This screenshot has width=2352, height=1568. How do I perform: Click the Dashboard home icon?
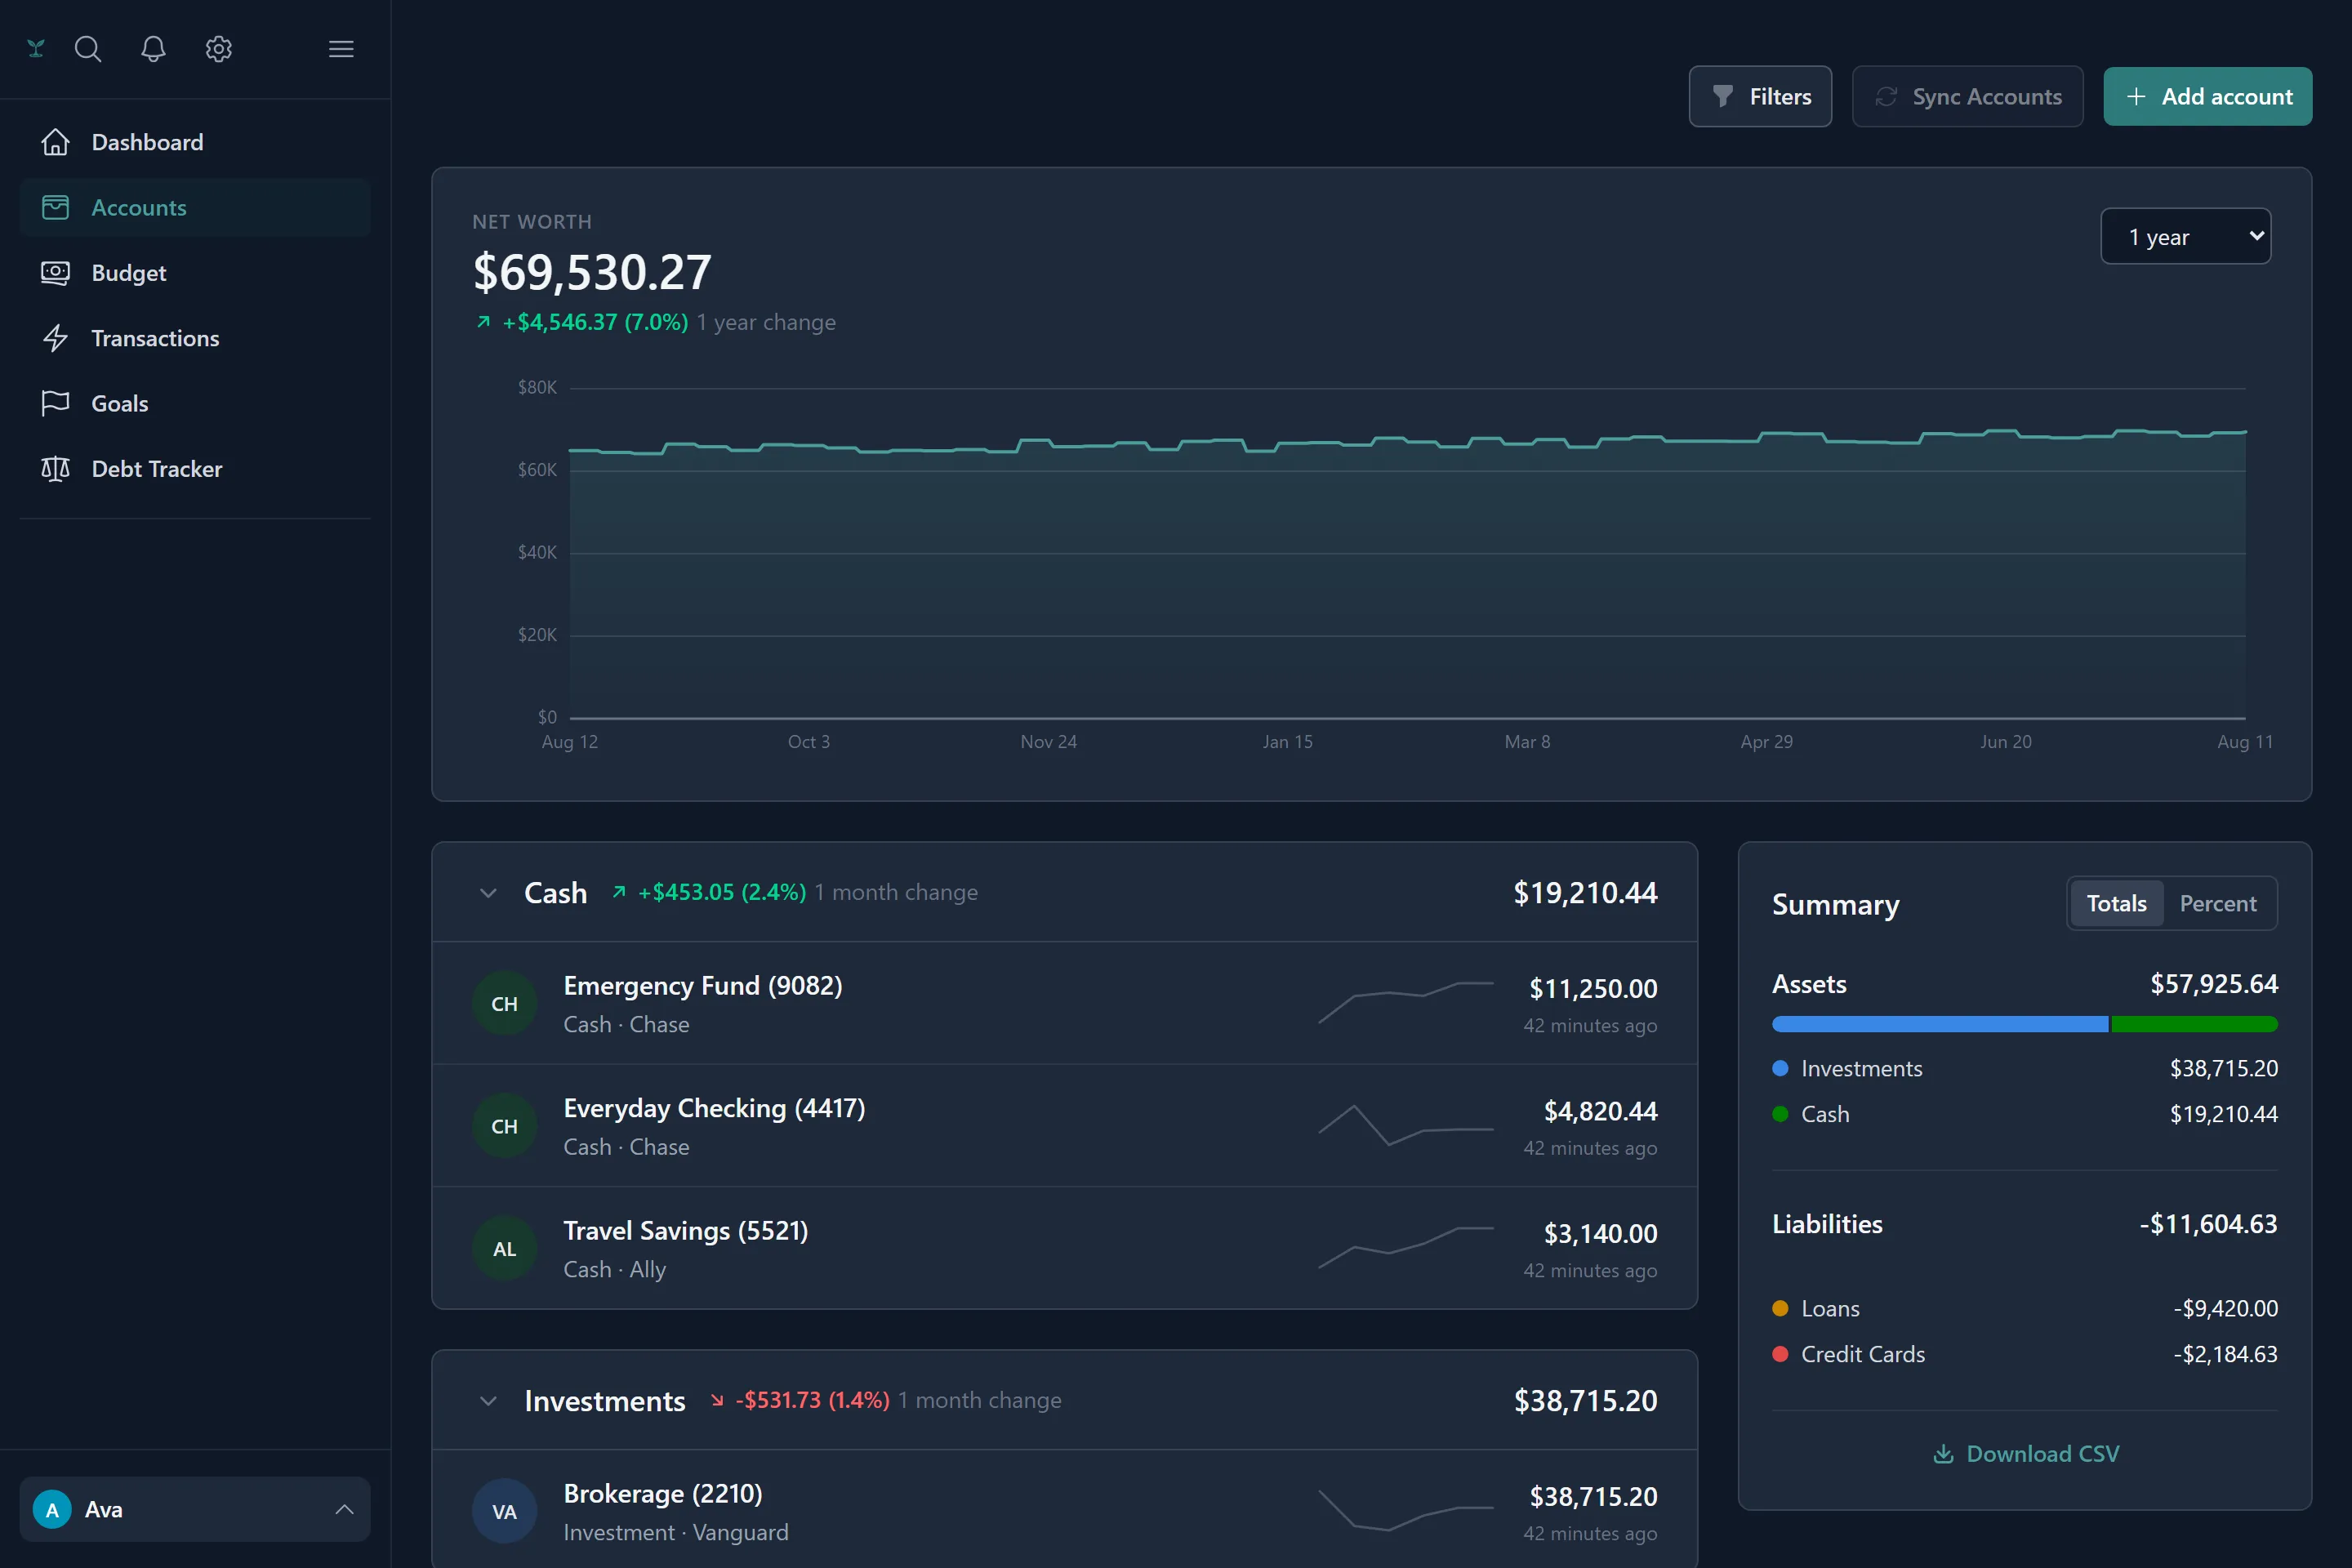pos(55,142)
